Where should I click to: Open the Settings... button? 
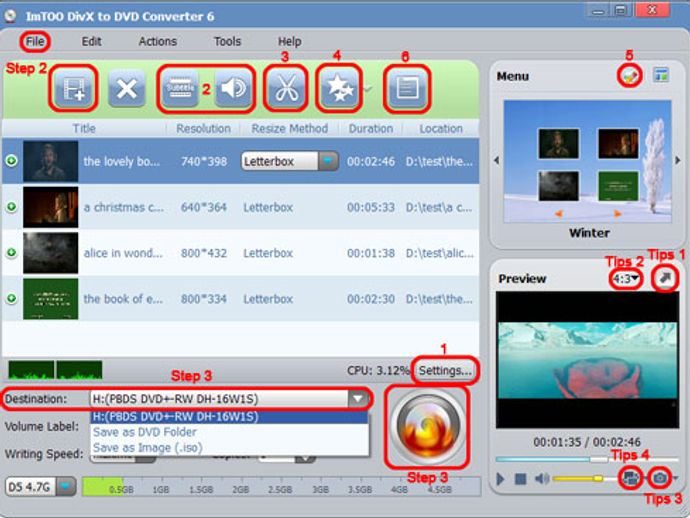(445, 371)
